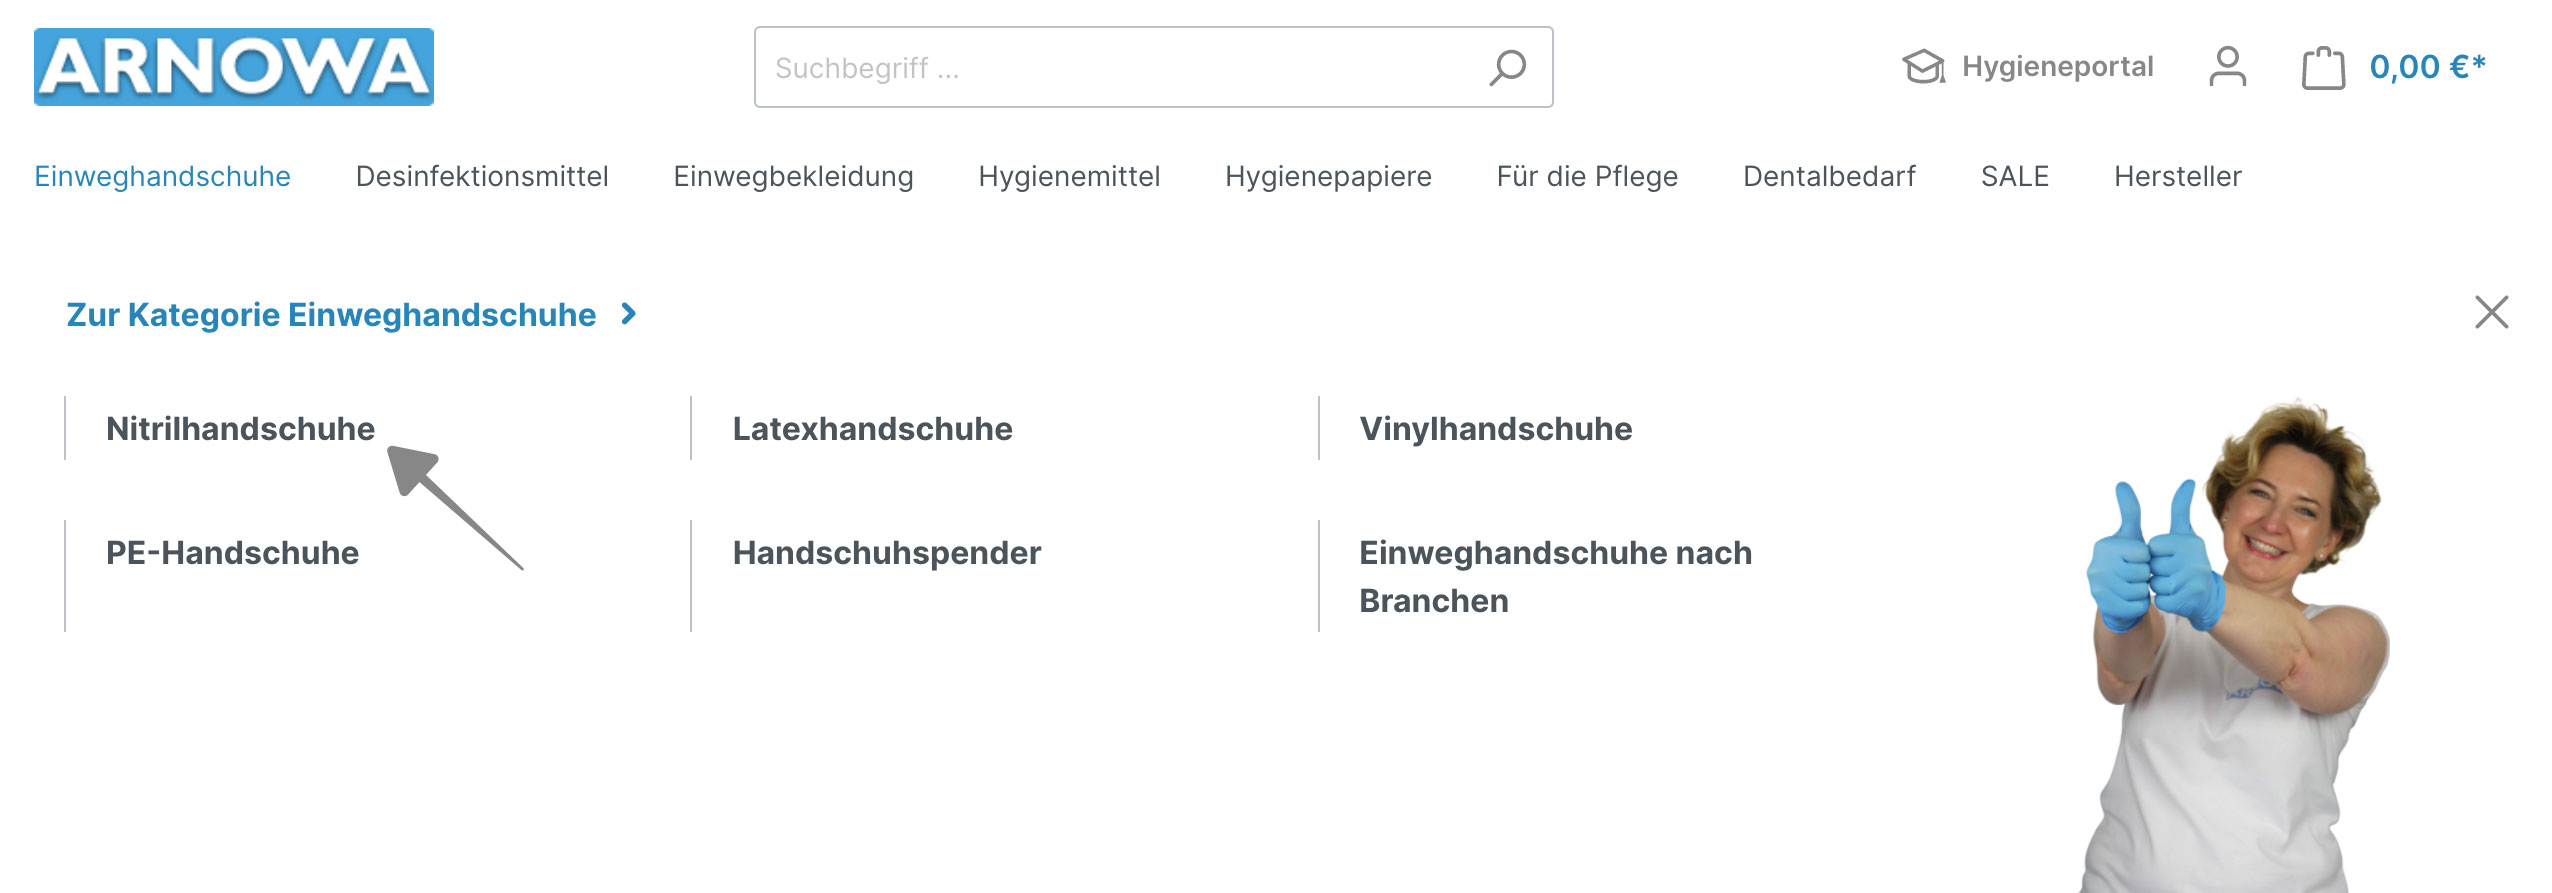The height and width of the screenshot is (893, 2552).
Task: Open the shopping cart bag icon
Action: pyautogui.click(x=2323, y=68)
